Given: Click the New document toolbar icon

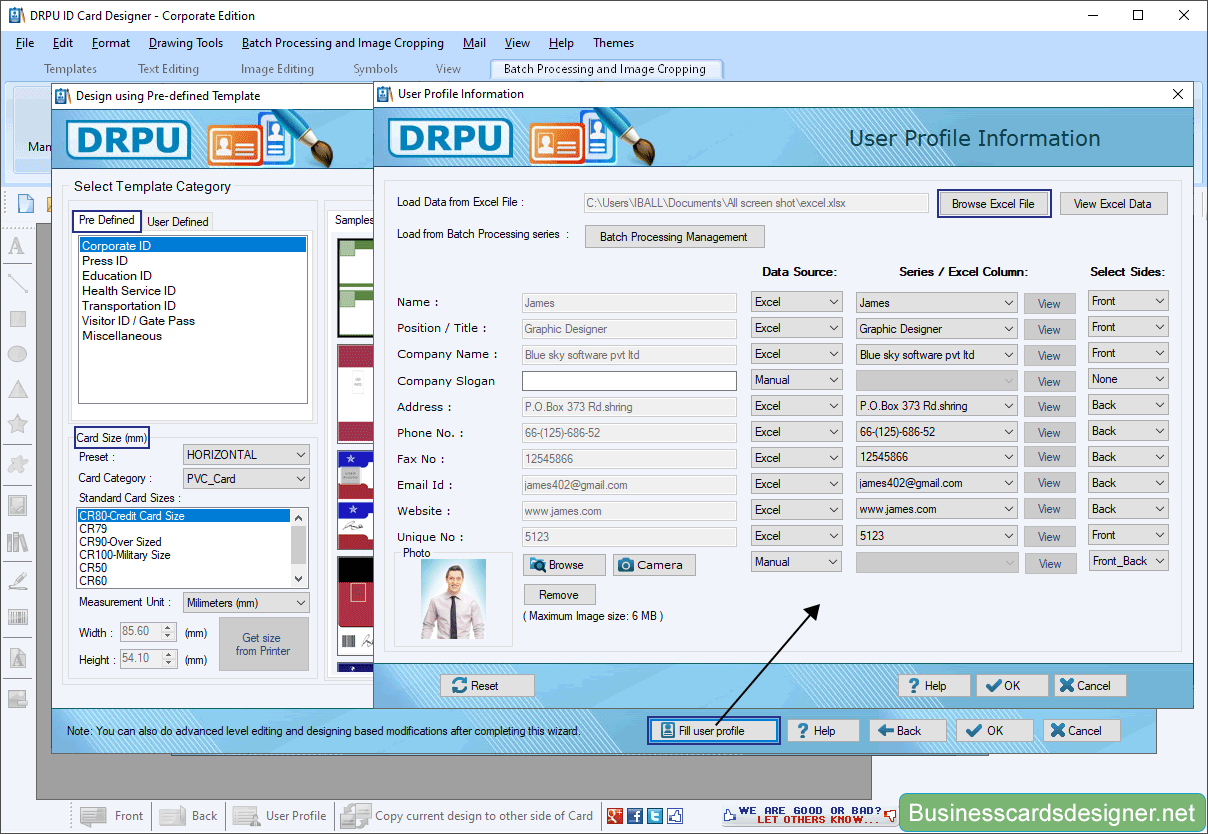Looking at the screenshot, I should pos(26,204).
